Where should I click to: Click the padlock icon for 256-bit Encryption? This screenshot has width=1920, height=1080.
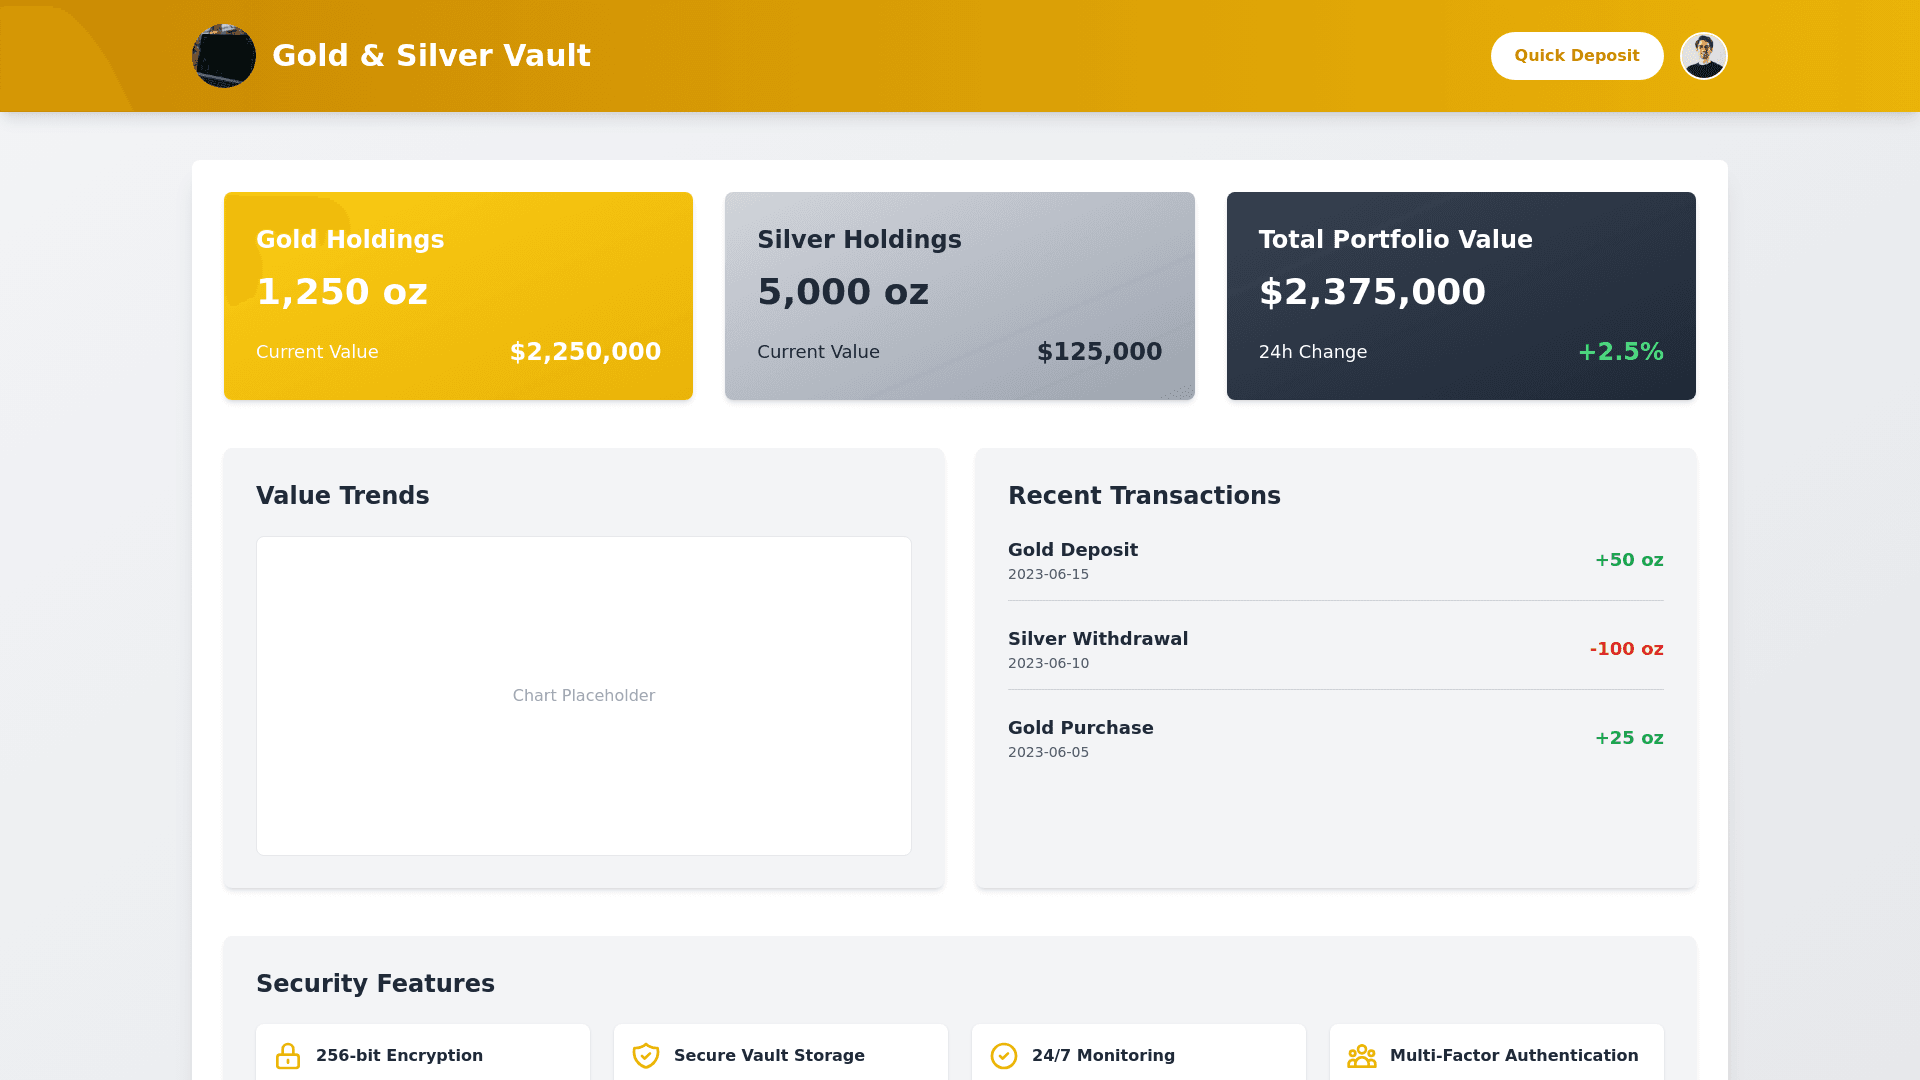pyautogui.click(x=288, y=1056)
